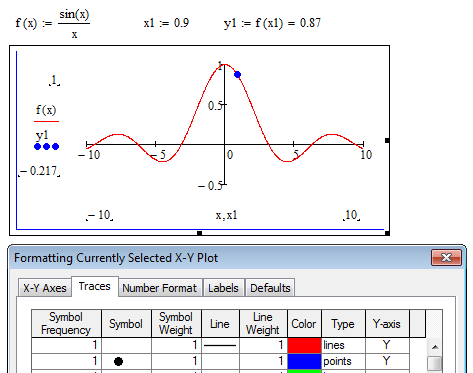Click the Y-axis column header

click(x=387, y=323)
